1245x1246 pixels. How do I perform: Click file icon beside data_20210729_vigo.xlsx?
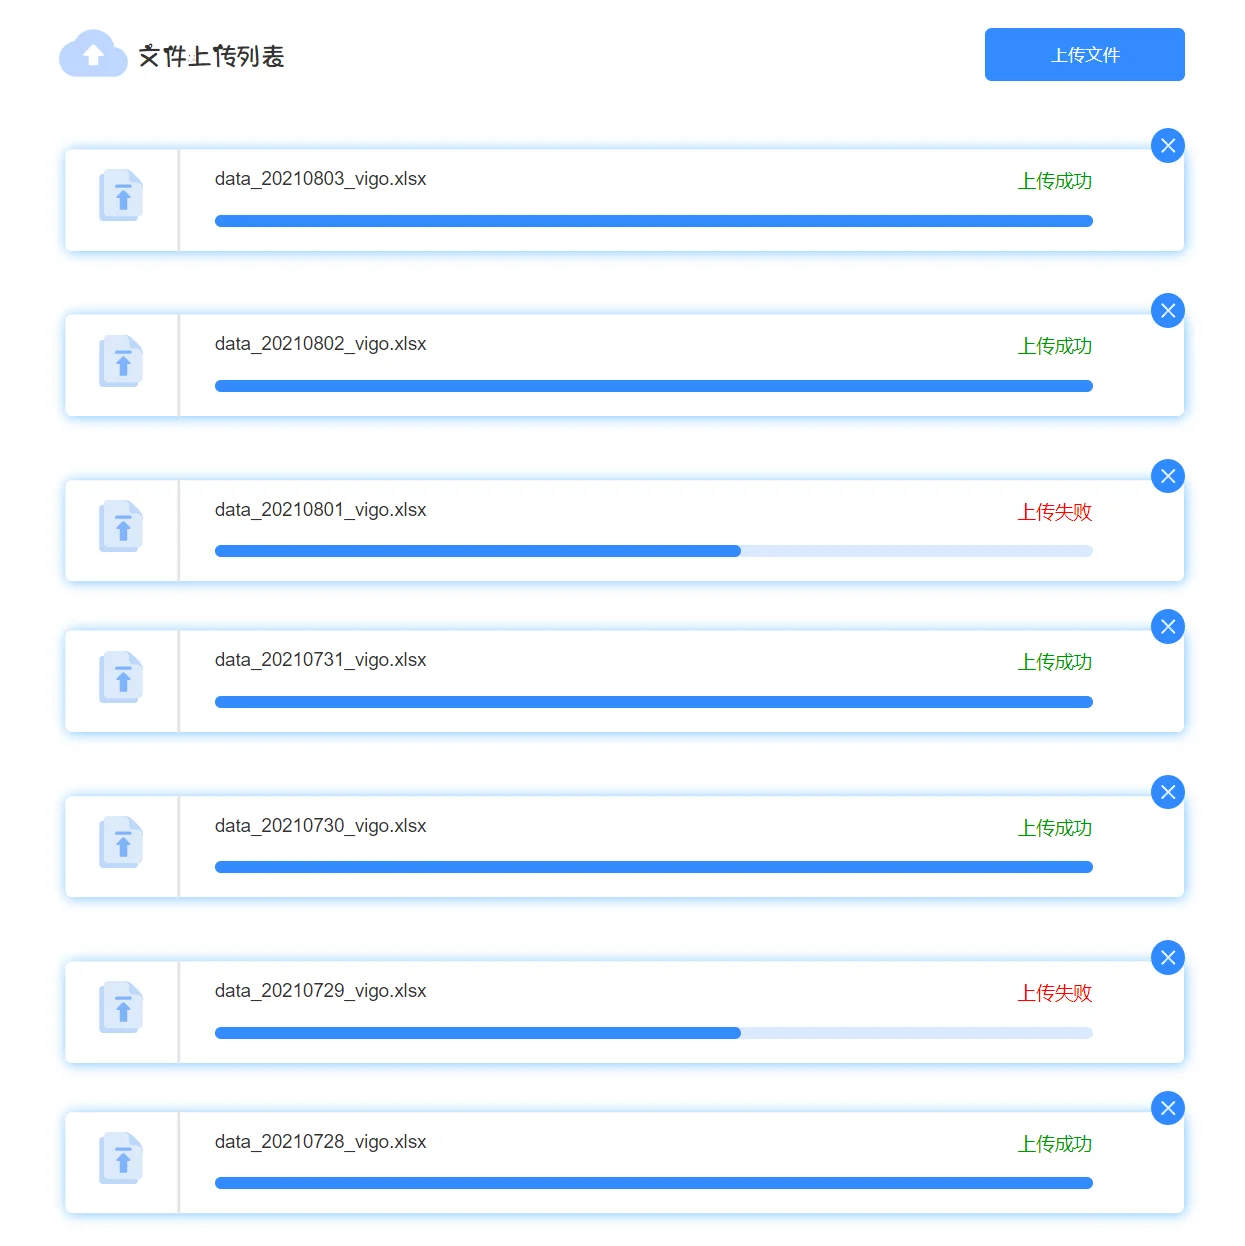121,1008
